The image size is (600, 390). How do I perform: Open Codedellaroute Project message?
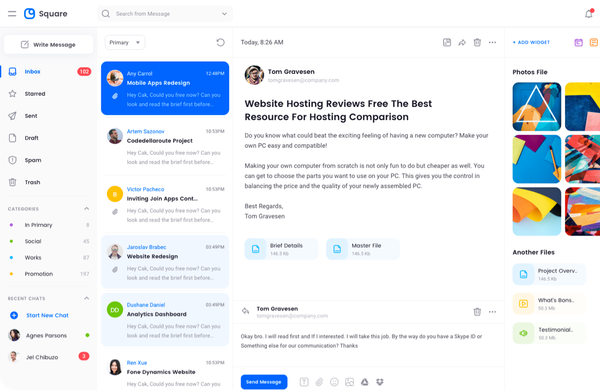[165, 147]
